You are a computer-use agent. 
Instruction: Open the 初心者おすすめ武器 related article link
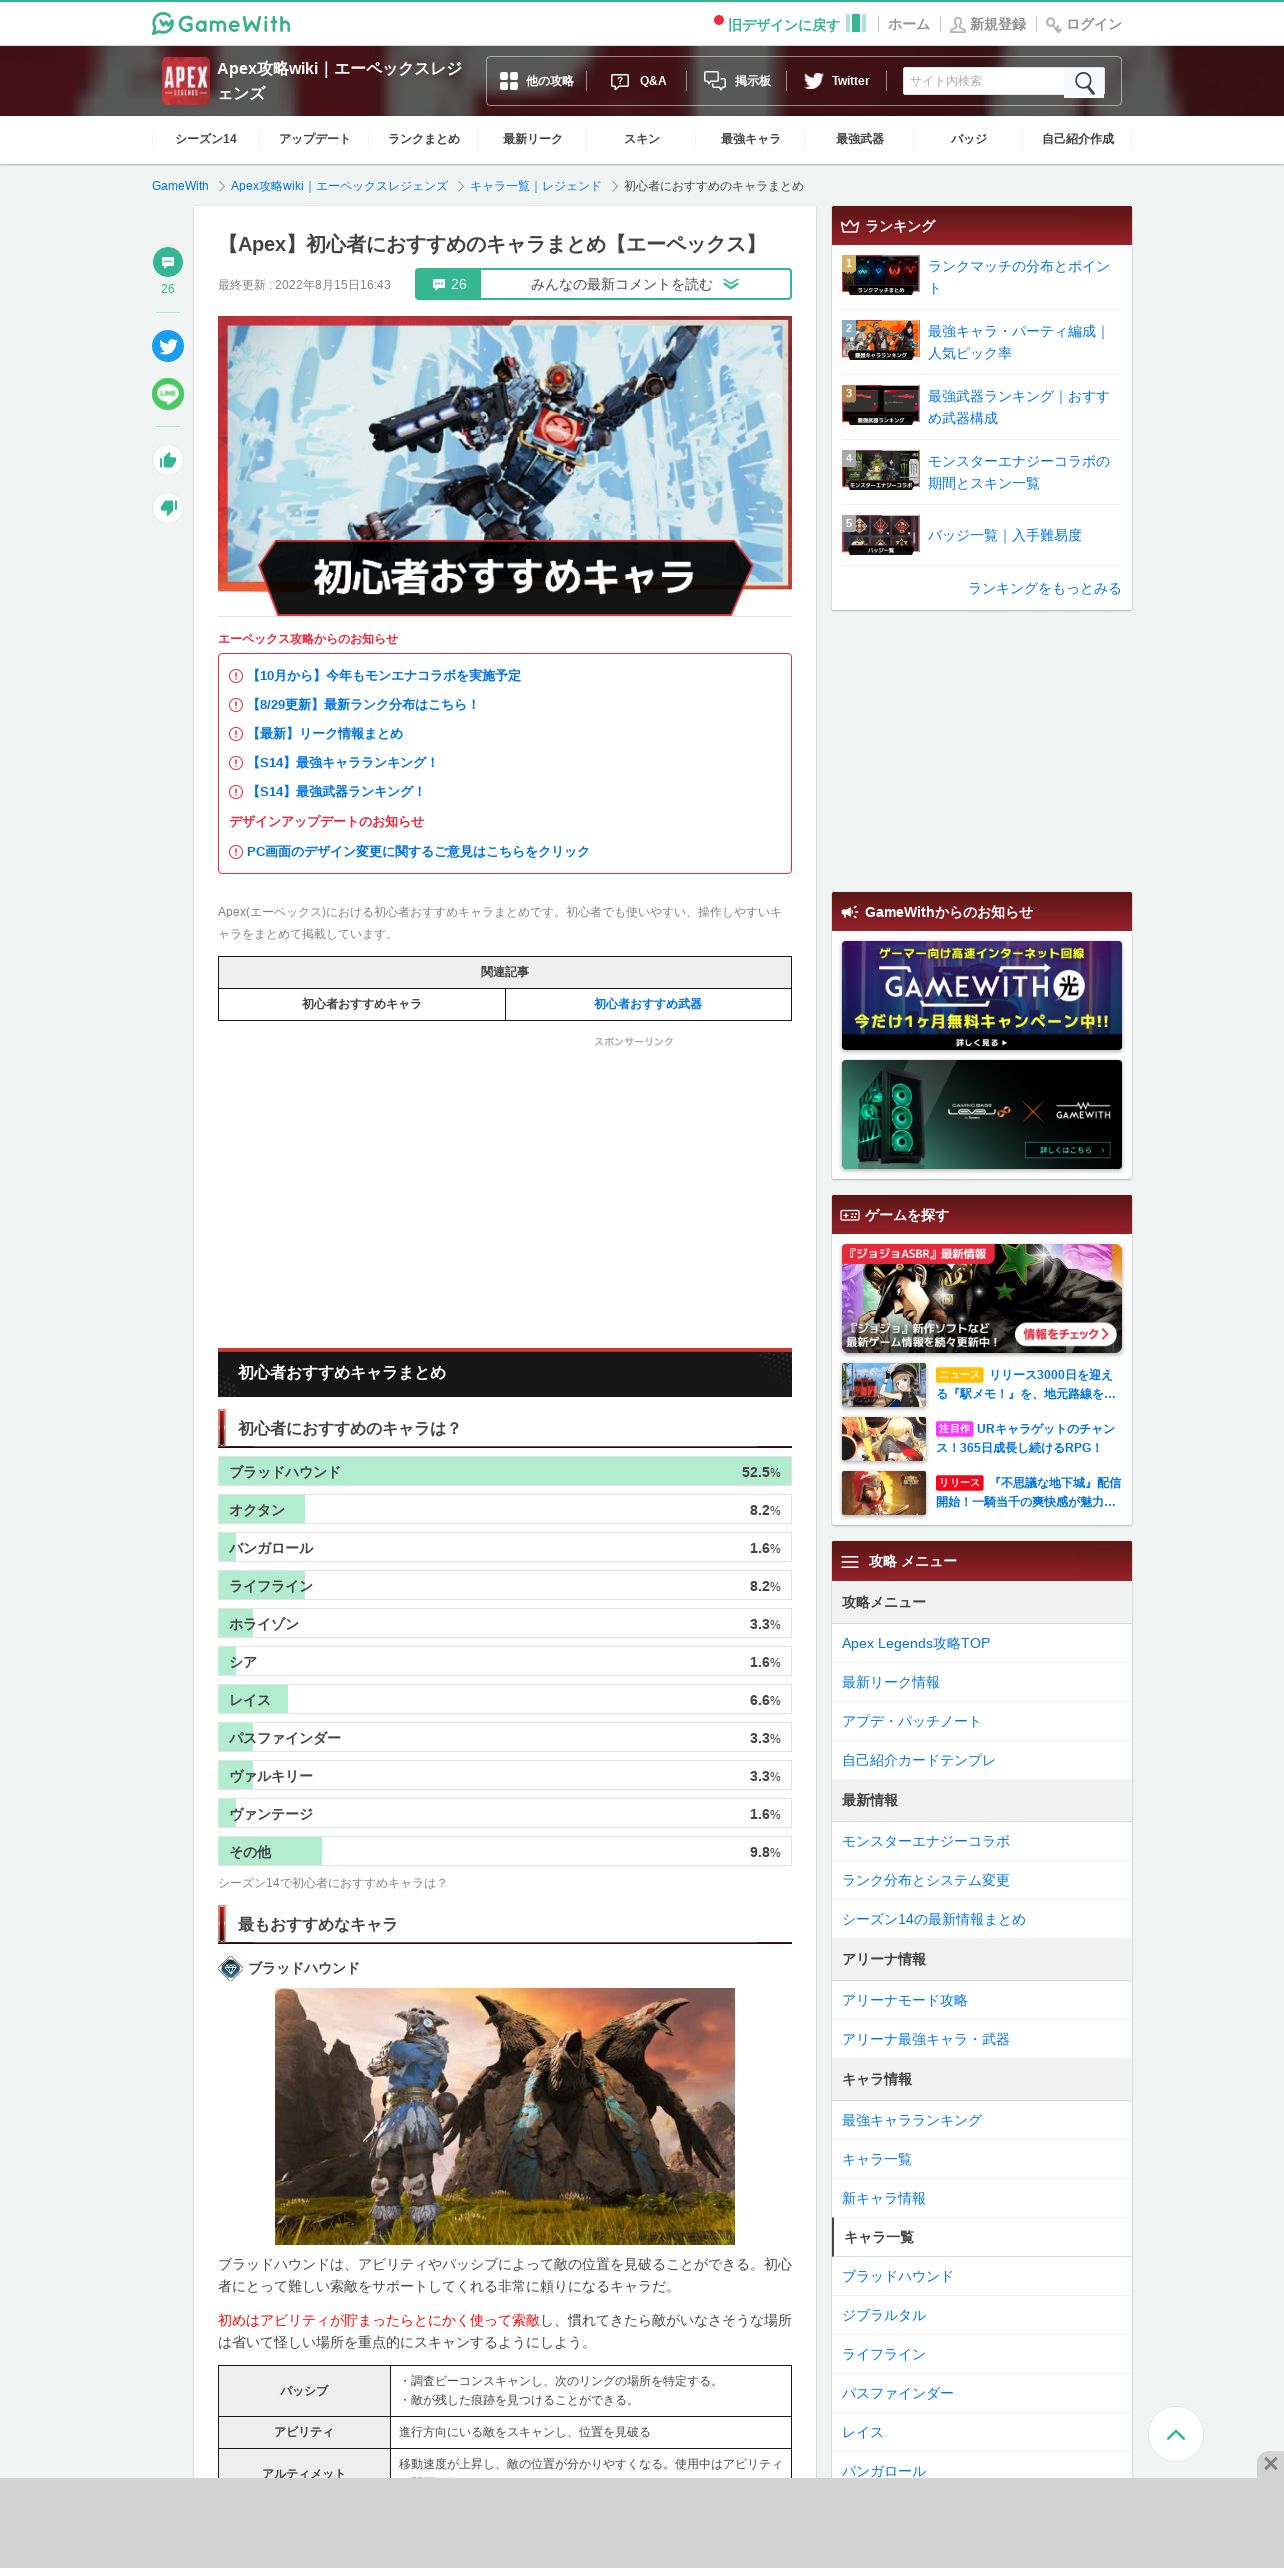[648, 1004]
